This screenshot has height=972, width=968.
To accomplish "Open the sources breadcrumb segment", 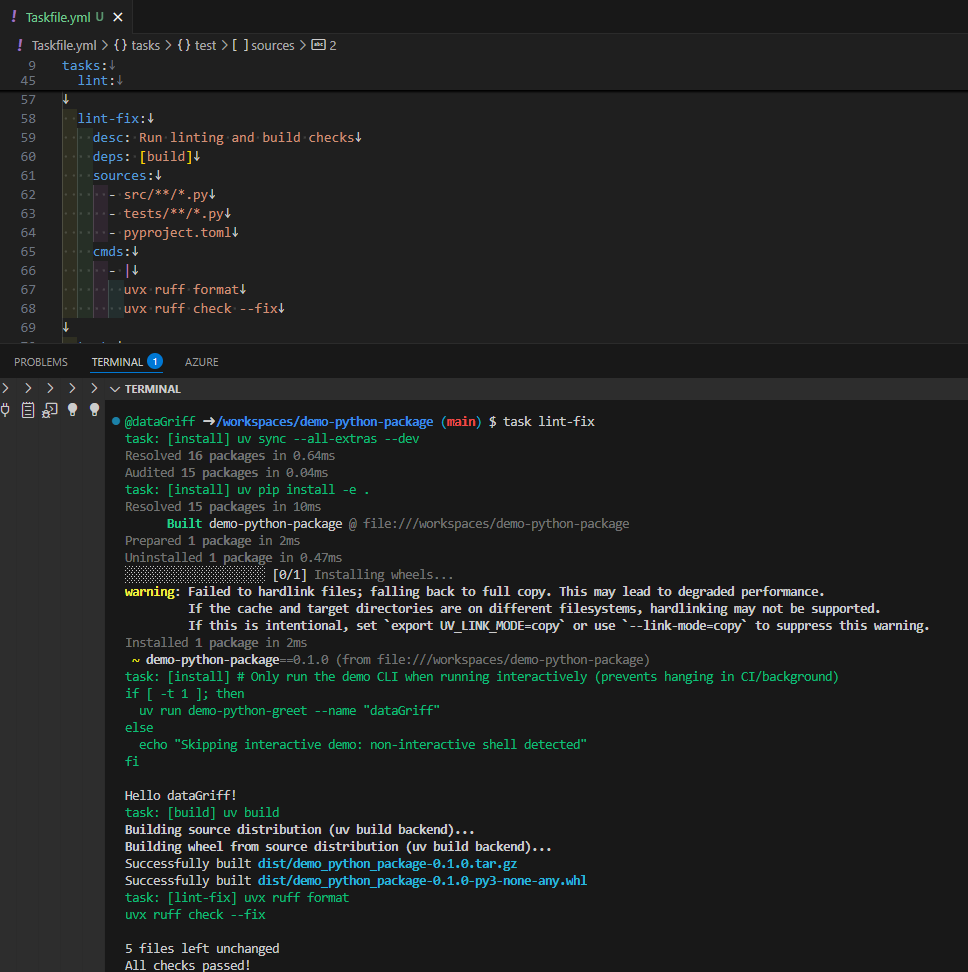I will (x=273, y=45).
